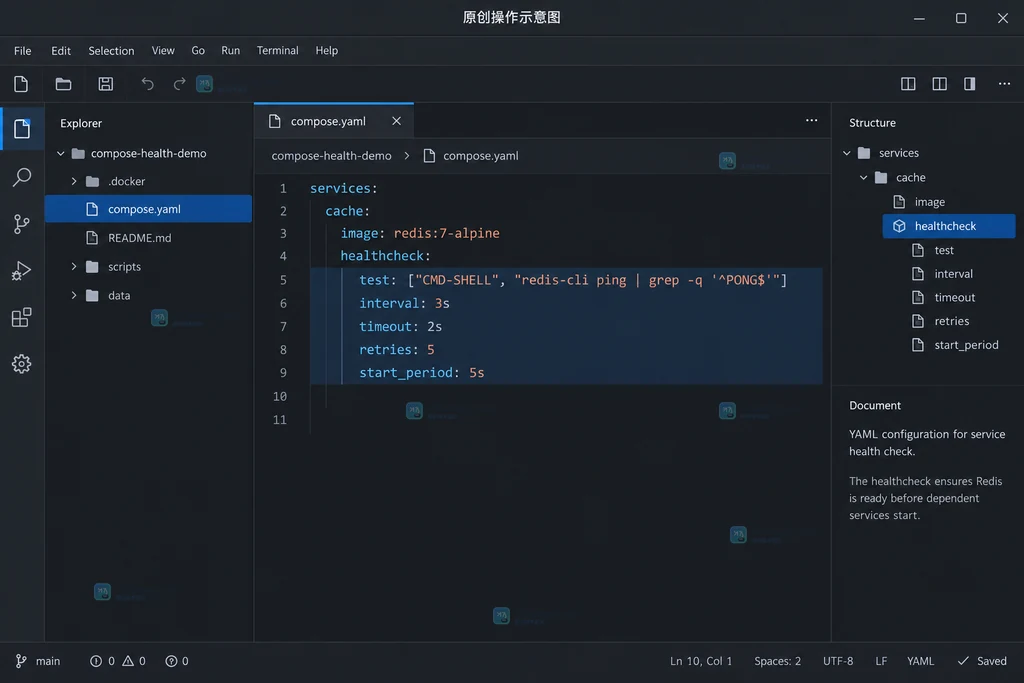The image size is (1024, 683).
Task: Open the View menu
Action: point(163,50)
